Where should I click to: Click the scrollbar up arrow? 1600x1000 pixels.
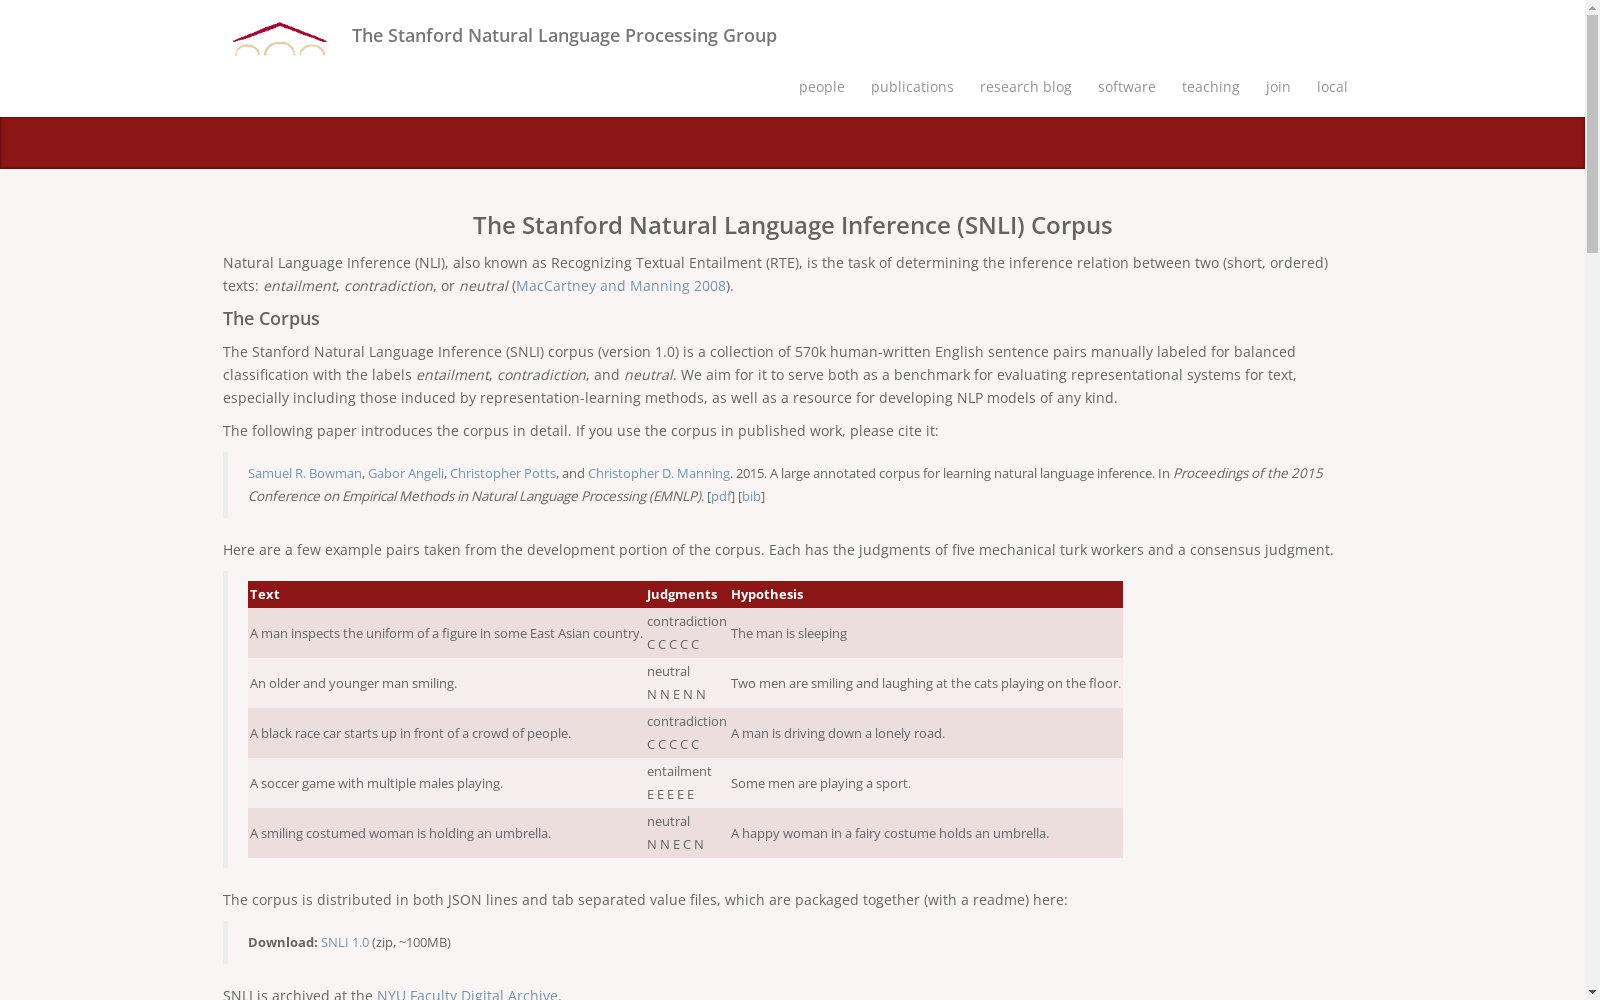(1592, 8)
